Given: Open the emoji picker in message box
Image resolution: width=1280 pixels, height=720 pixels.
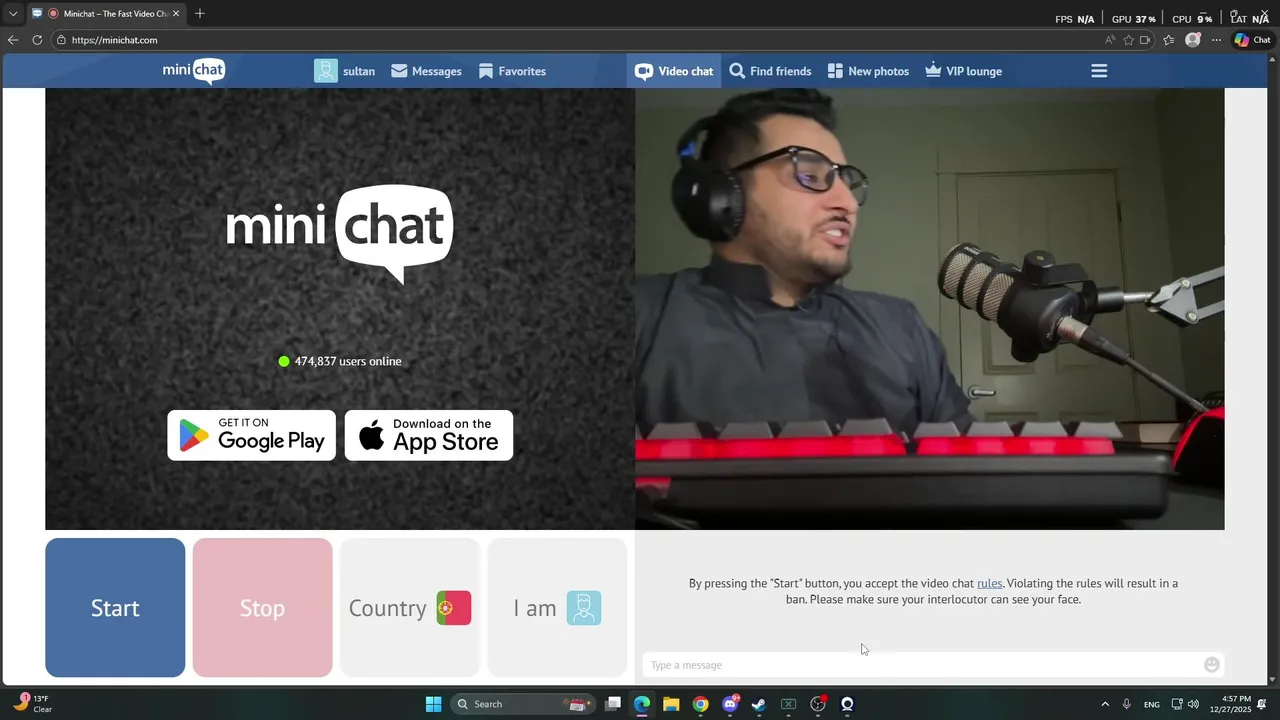Looking at the screenshot, I should pyautogui.click(x=1212, y=665).
